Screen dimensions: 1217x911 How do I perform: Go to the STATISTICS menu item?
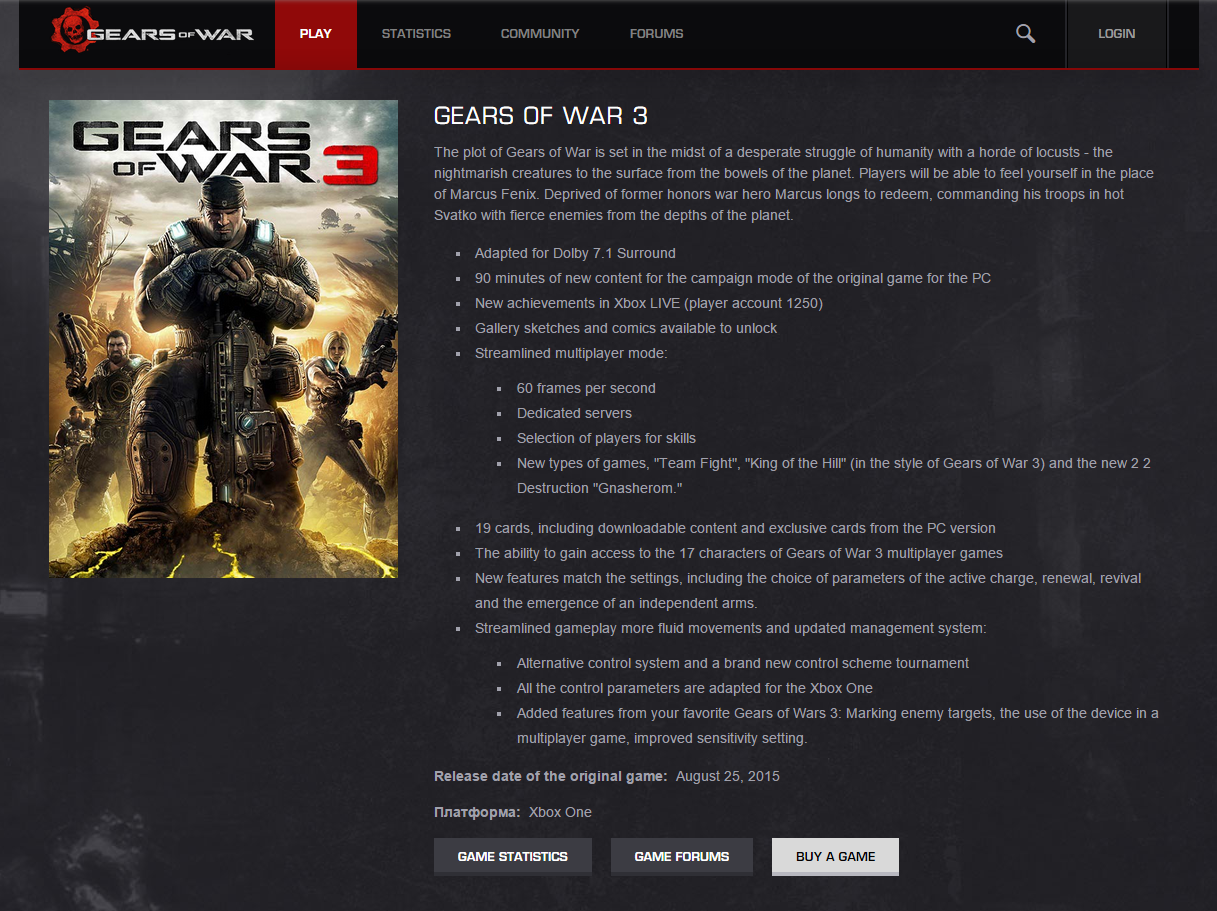coord(416,34)
